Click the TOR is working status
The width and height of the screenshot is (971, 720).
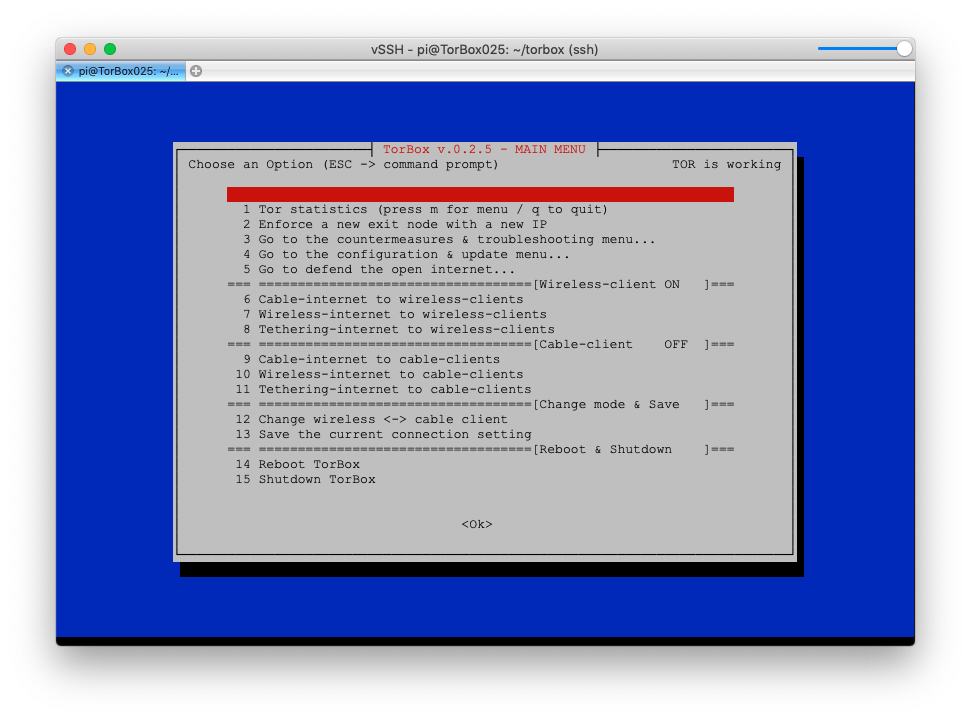click(x=726, y=164)
